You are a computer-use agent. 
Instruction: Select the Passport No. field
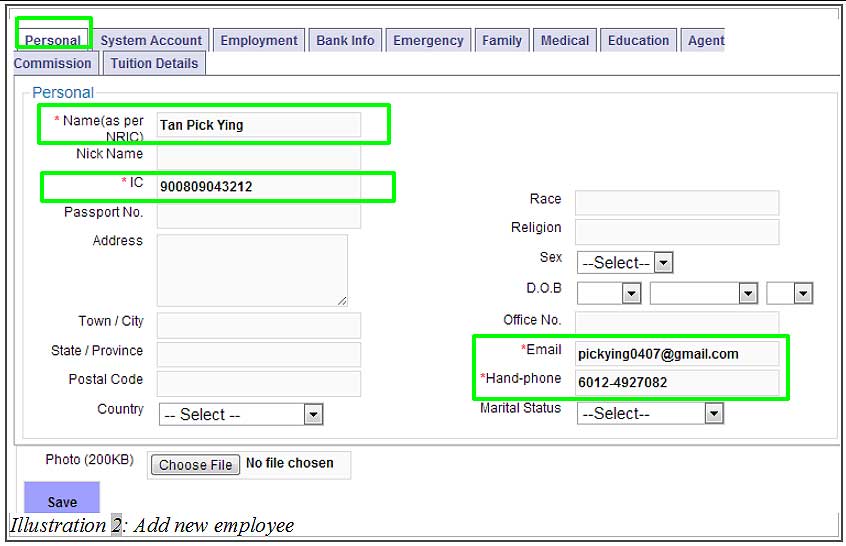[x=258, y=215]
